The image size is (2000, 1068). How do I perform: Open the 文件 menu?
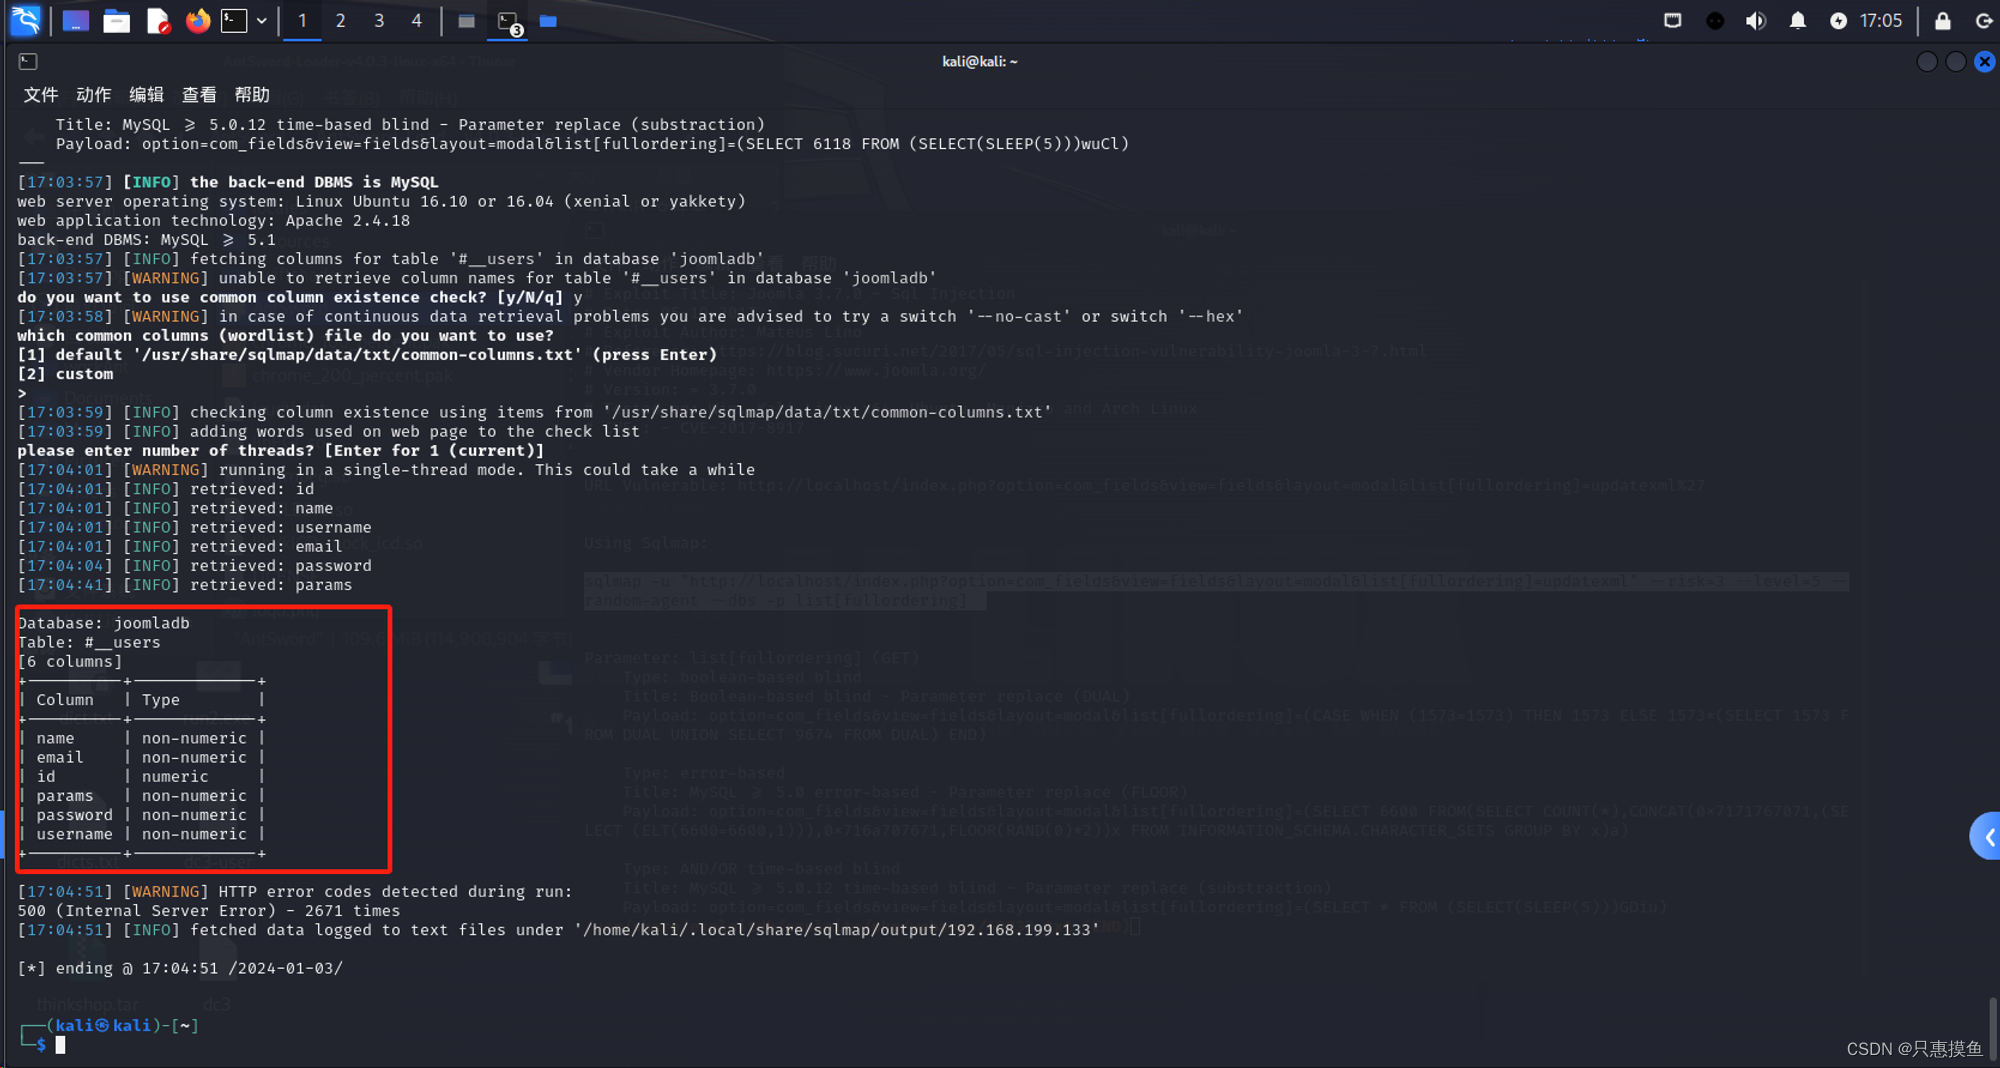coord(41,94)
